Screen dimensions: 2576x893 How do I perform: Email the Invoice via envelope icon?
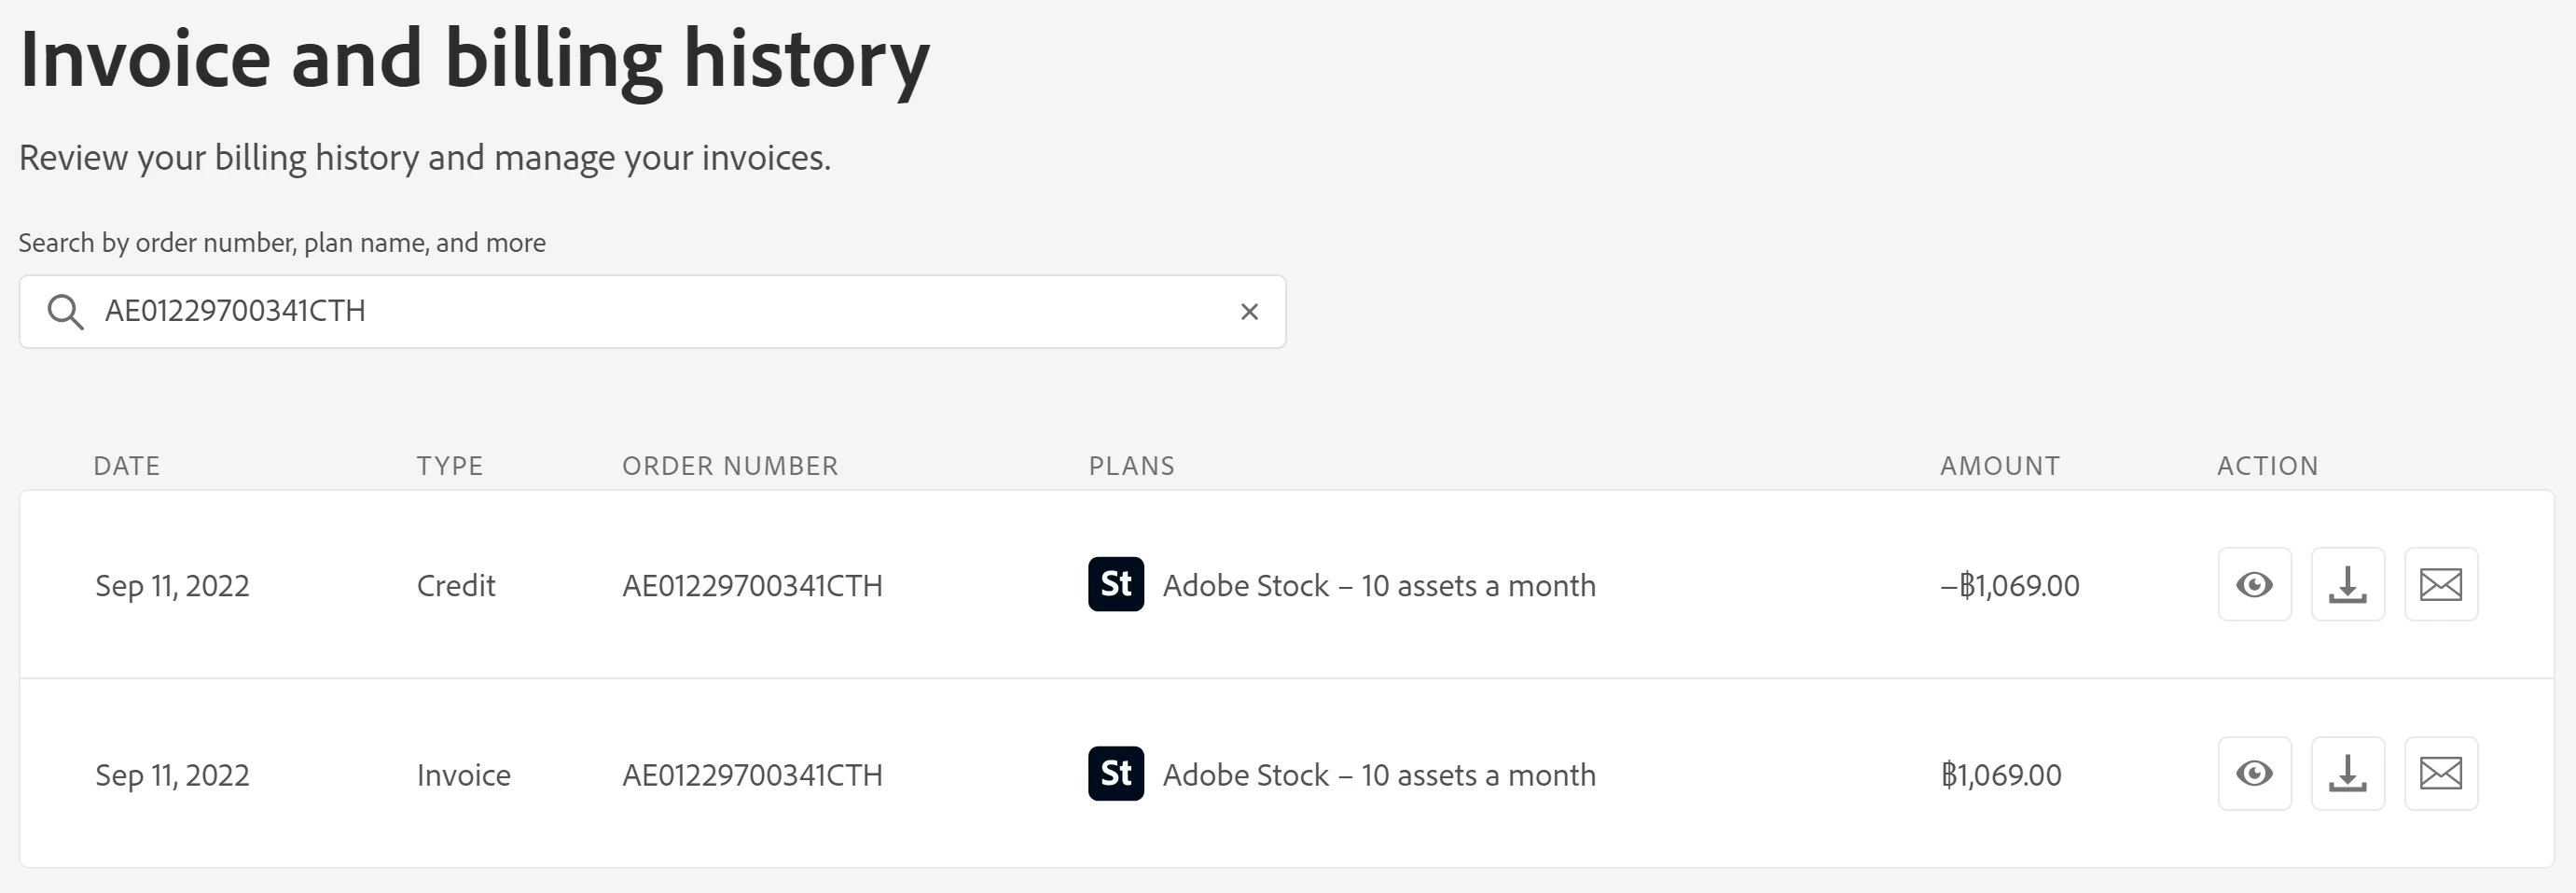tap(2440, 773)
